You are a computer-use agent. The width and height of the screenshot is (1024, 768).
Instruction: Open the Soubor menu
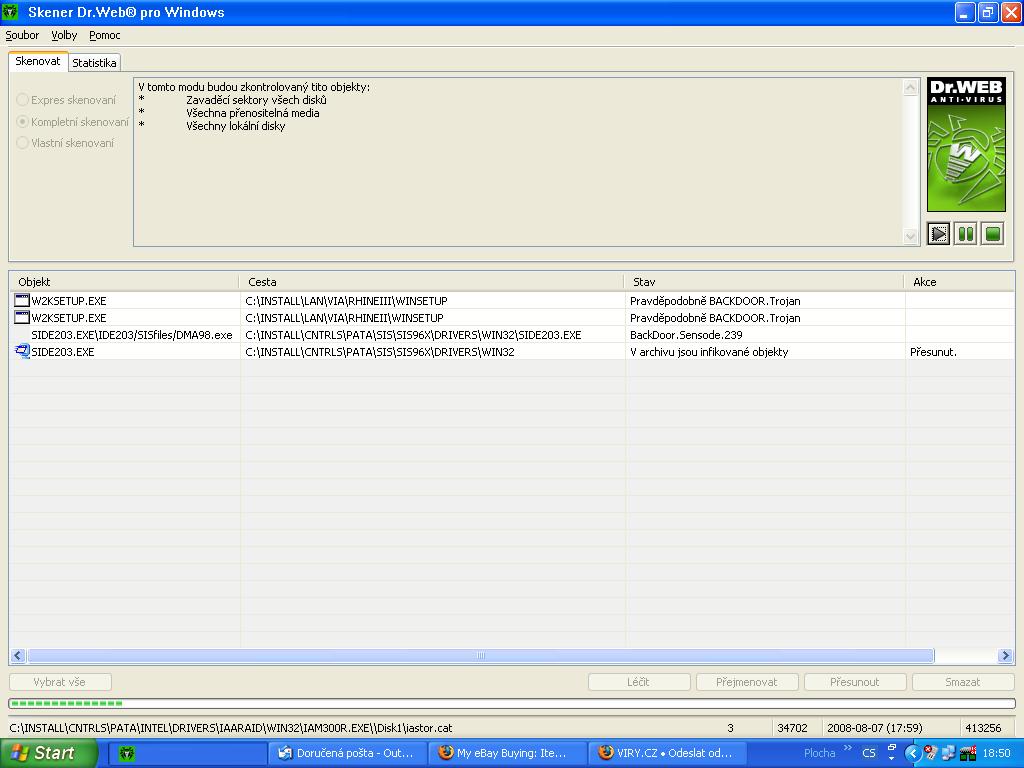(22, 35)
